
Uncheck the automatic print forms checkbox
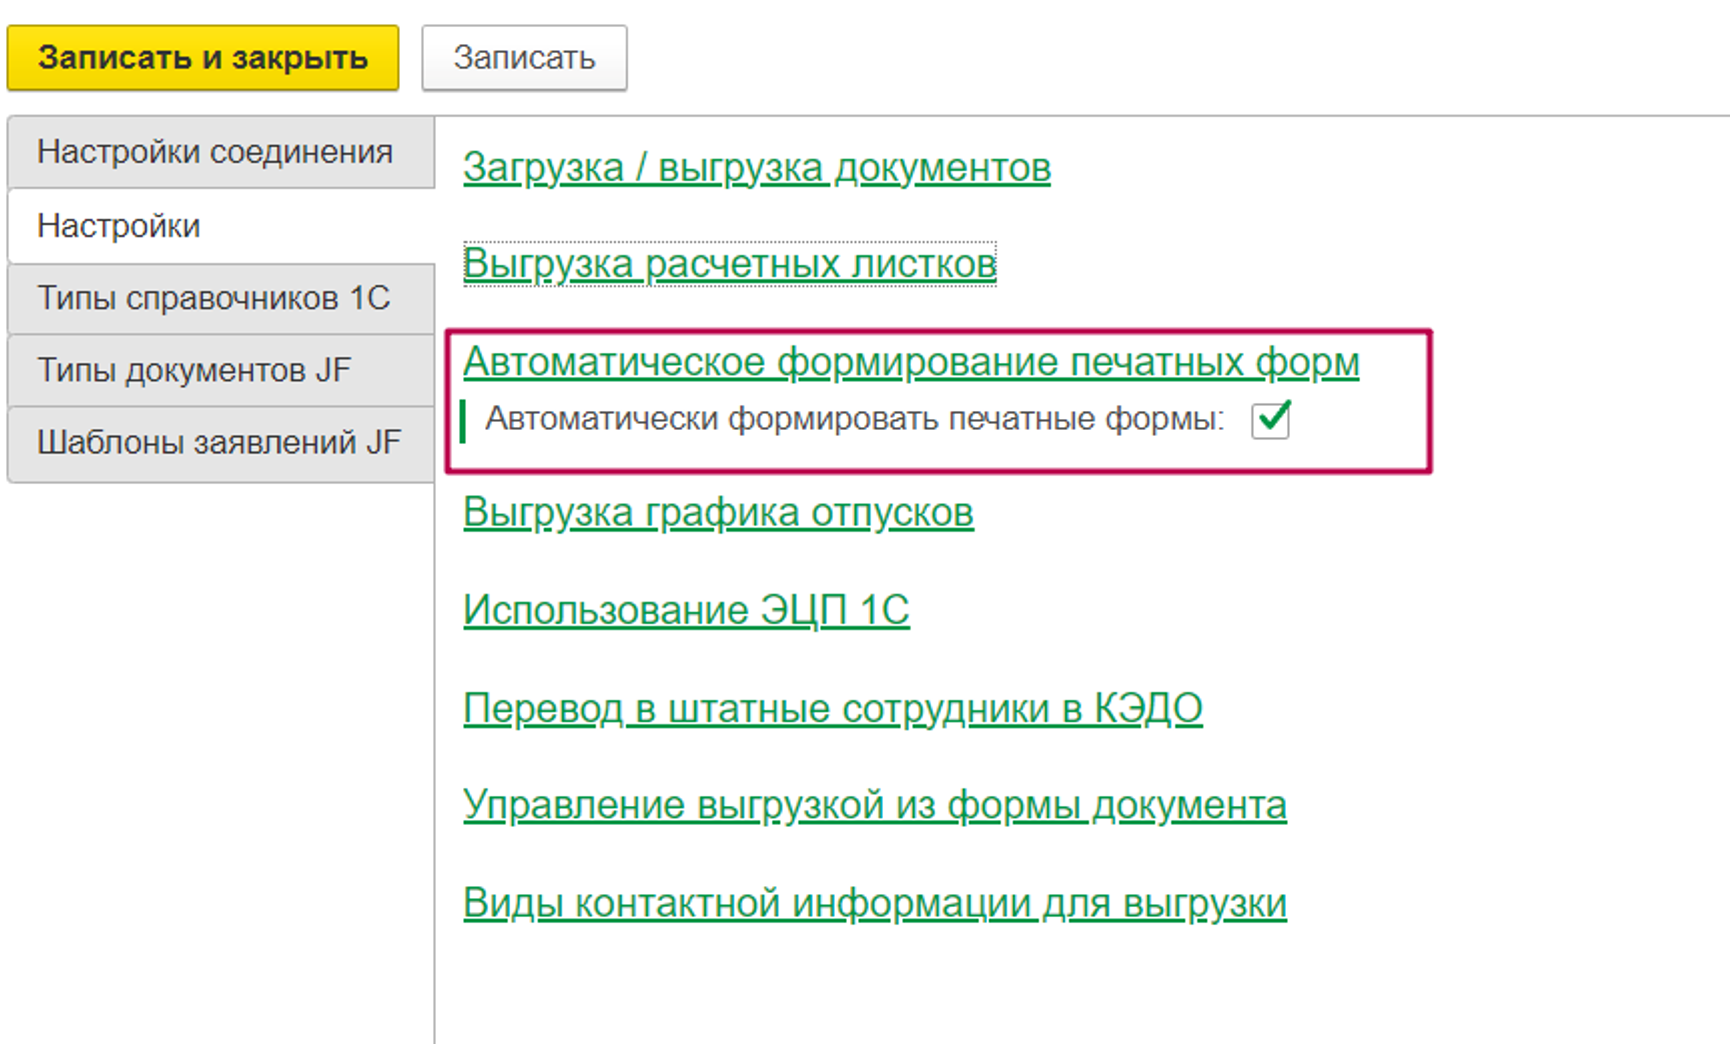coord(1270,420)
